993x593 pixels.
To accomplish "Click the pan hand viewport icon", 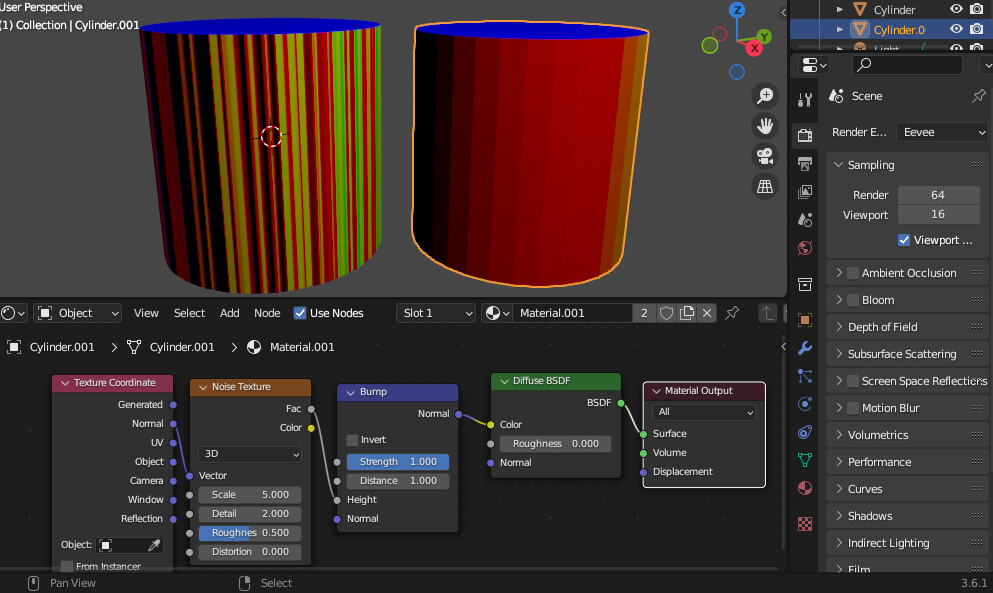I will click(765, 125).
